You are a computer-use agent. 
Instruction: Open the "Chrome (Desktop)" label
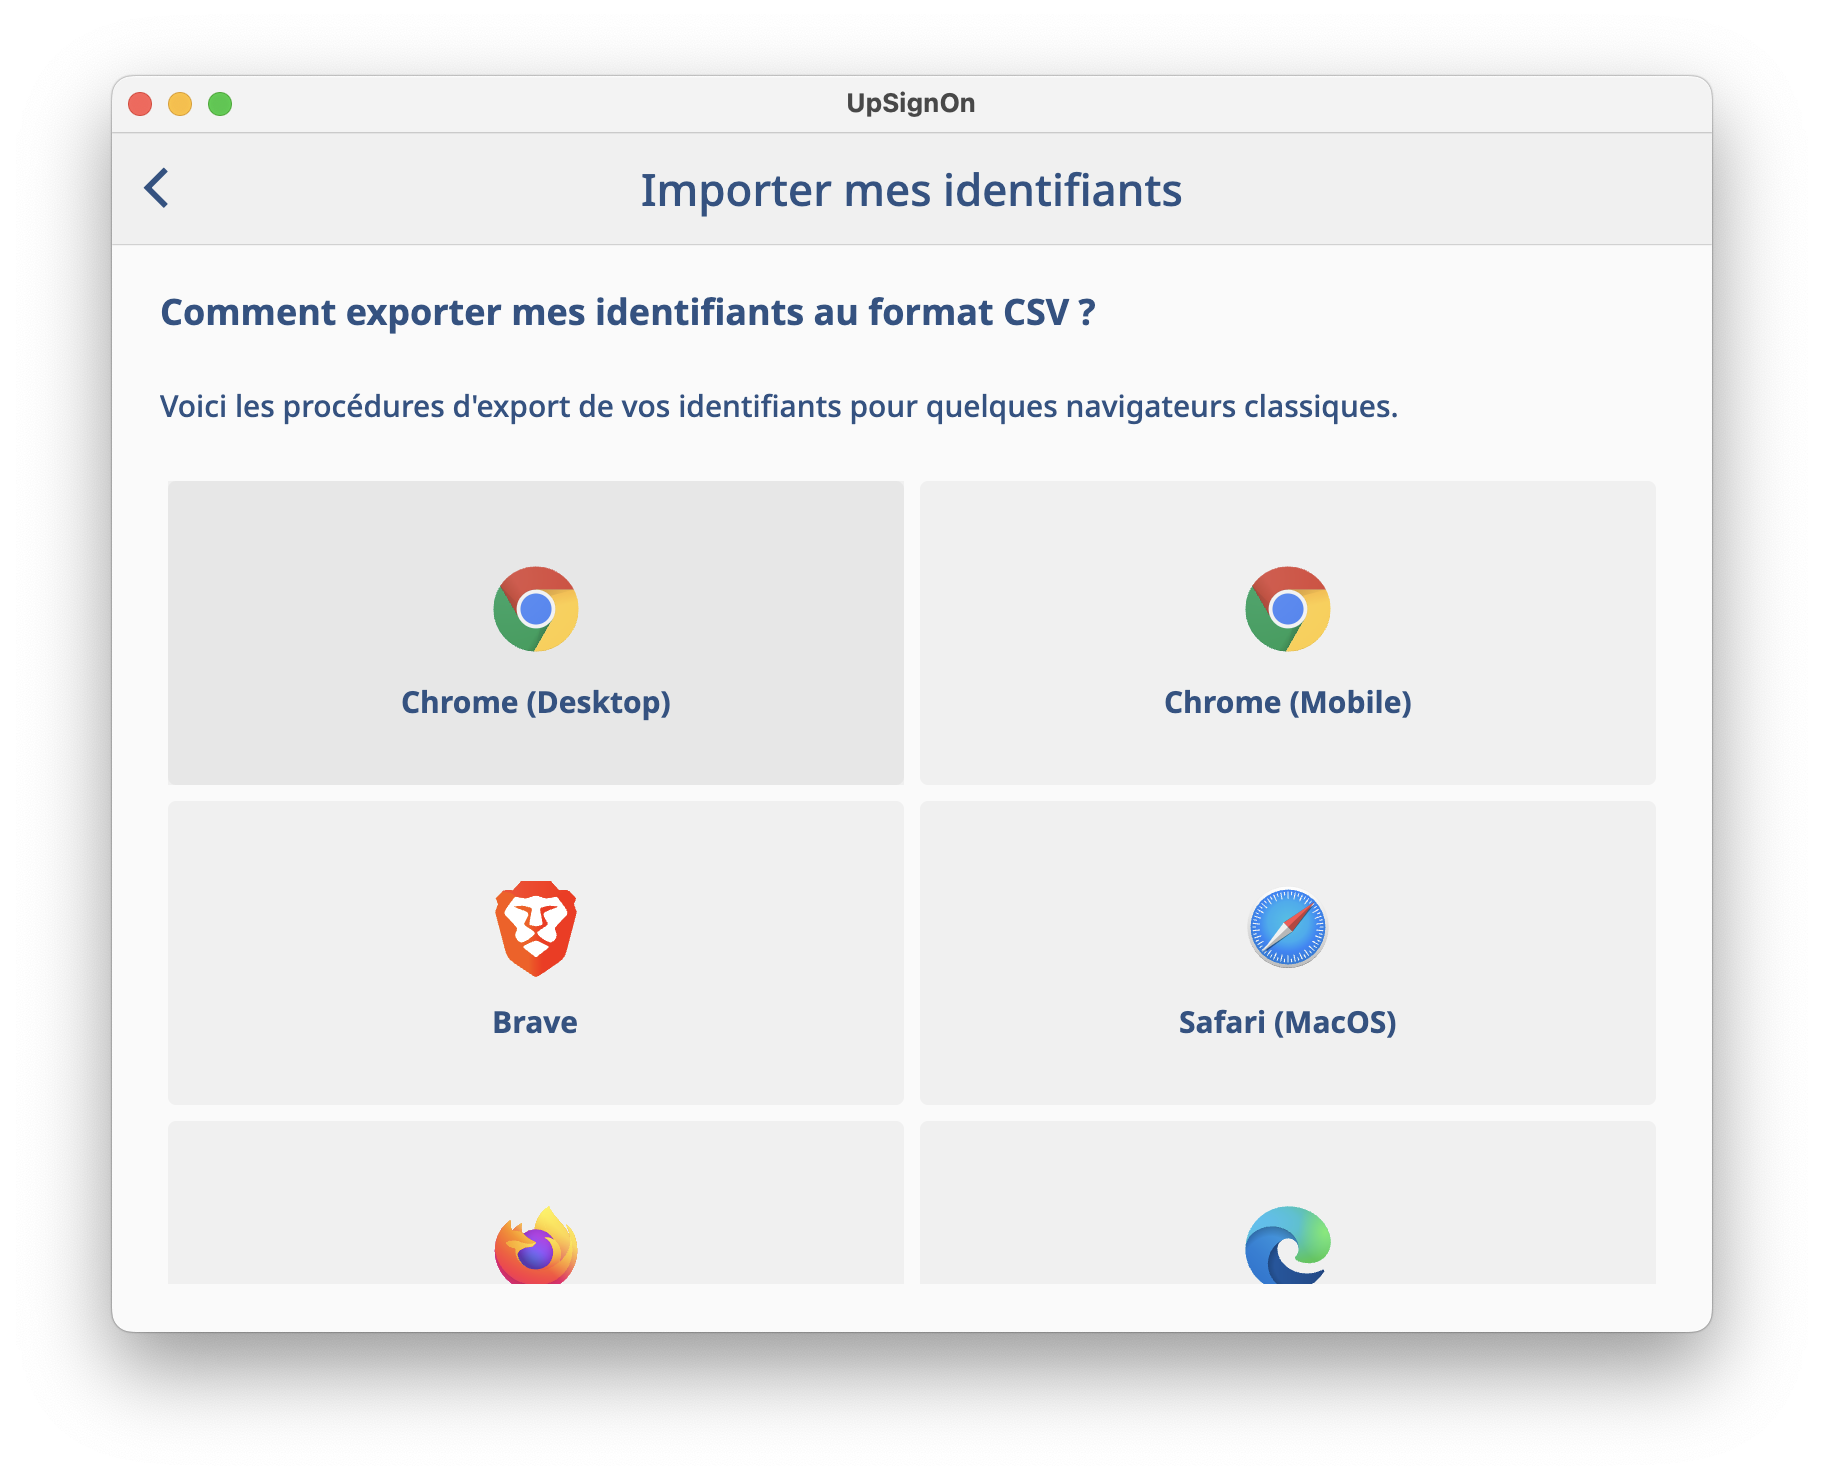point(536,702)
